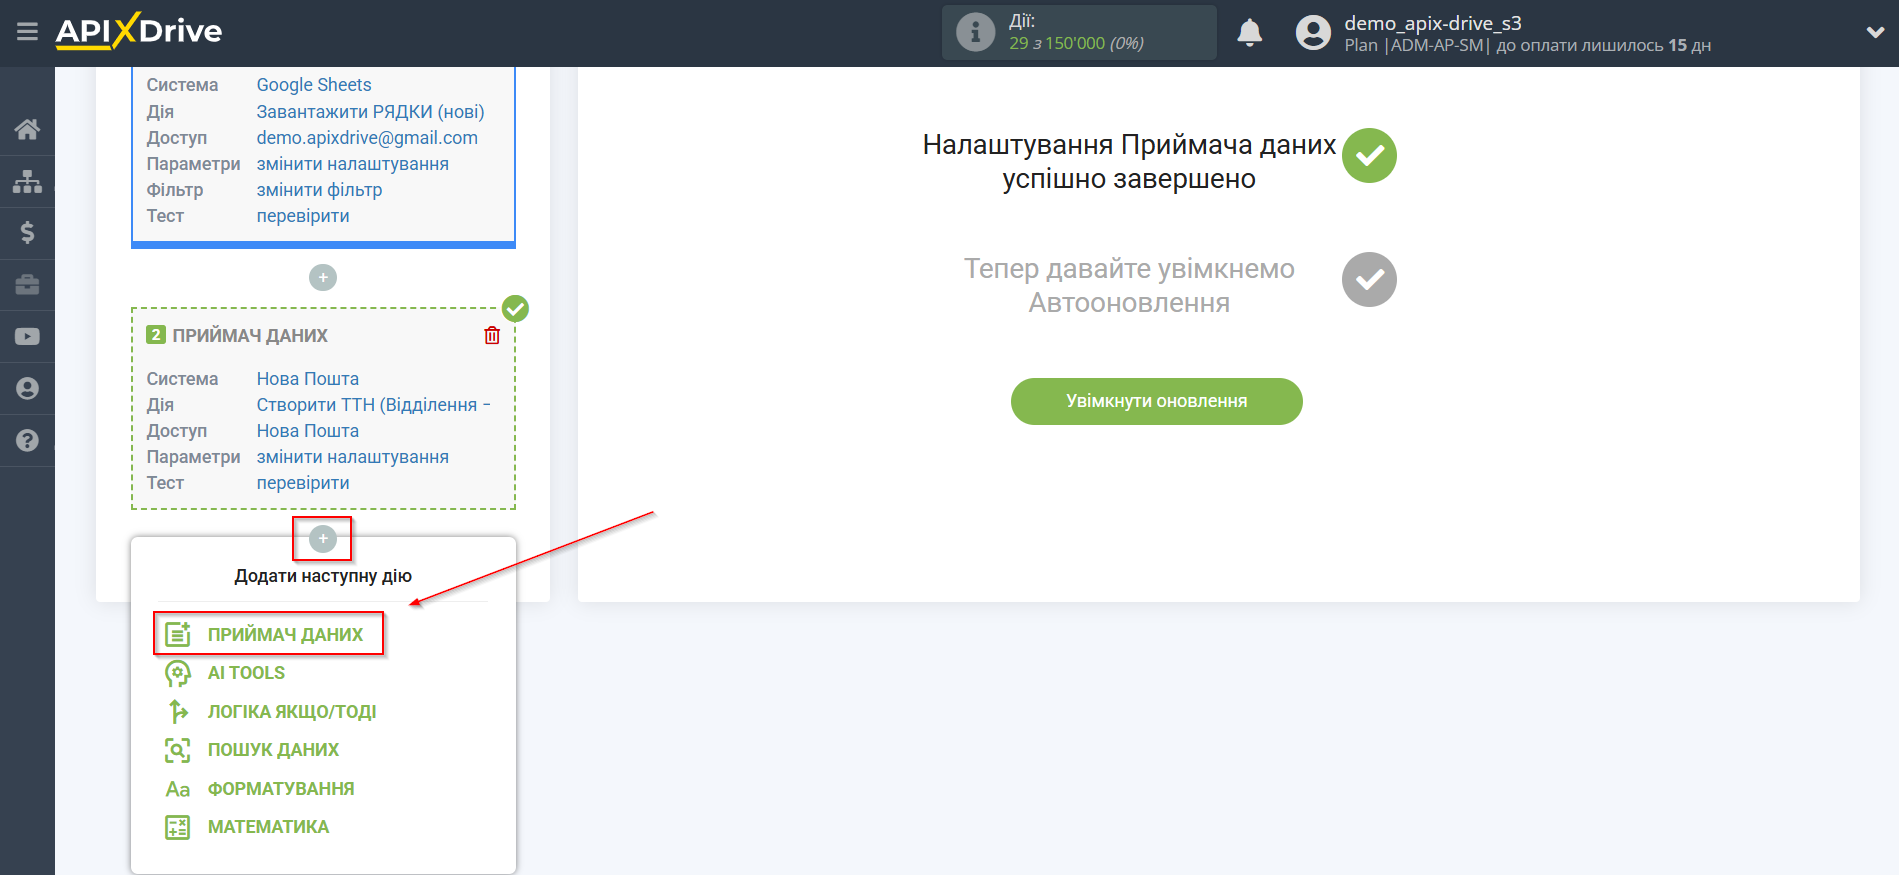
Task: Open briefcase icon in sidebar
Action: click(x=27, y=285)
